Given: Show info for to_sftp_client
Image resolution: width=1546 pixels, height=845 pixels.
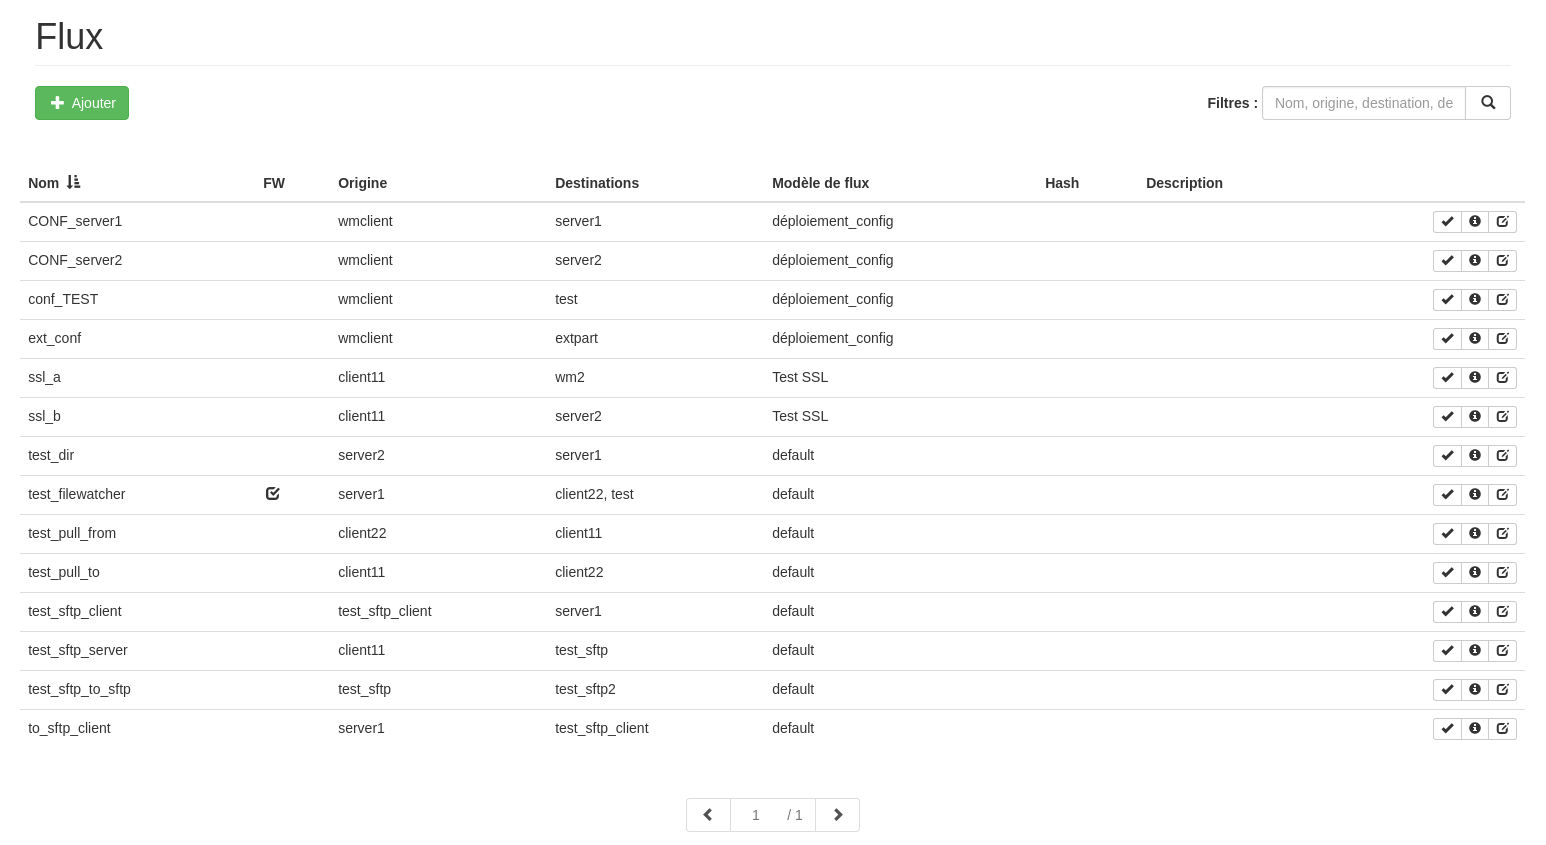Looking at the screenshot, I should coord(1475,729).
